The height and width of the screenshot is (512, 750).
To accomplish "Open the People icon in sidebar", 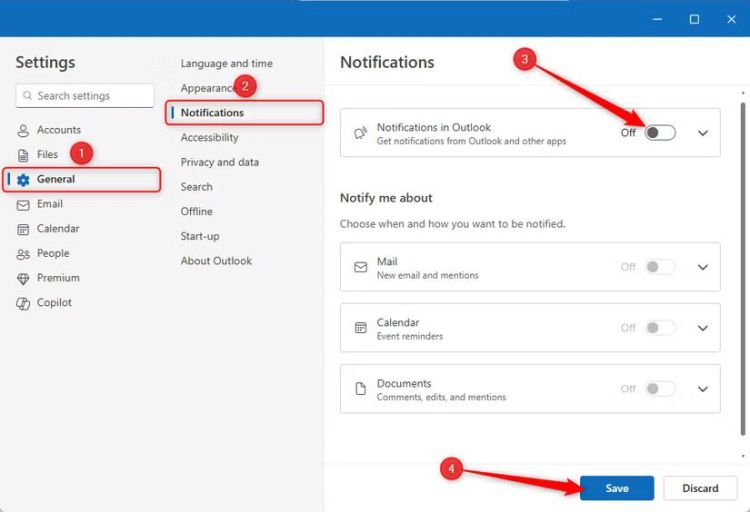I will coord(23,254).
